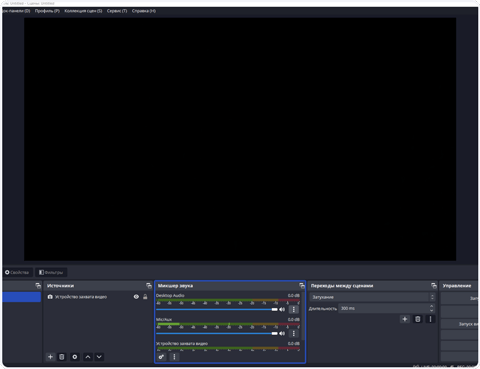Undock the Микшер звука panel
The width and height of the screenshot is (480, 369).
(x=302, y=286)
